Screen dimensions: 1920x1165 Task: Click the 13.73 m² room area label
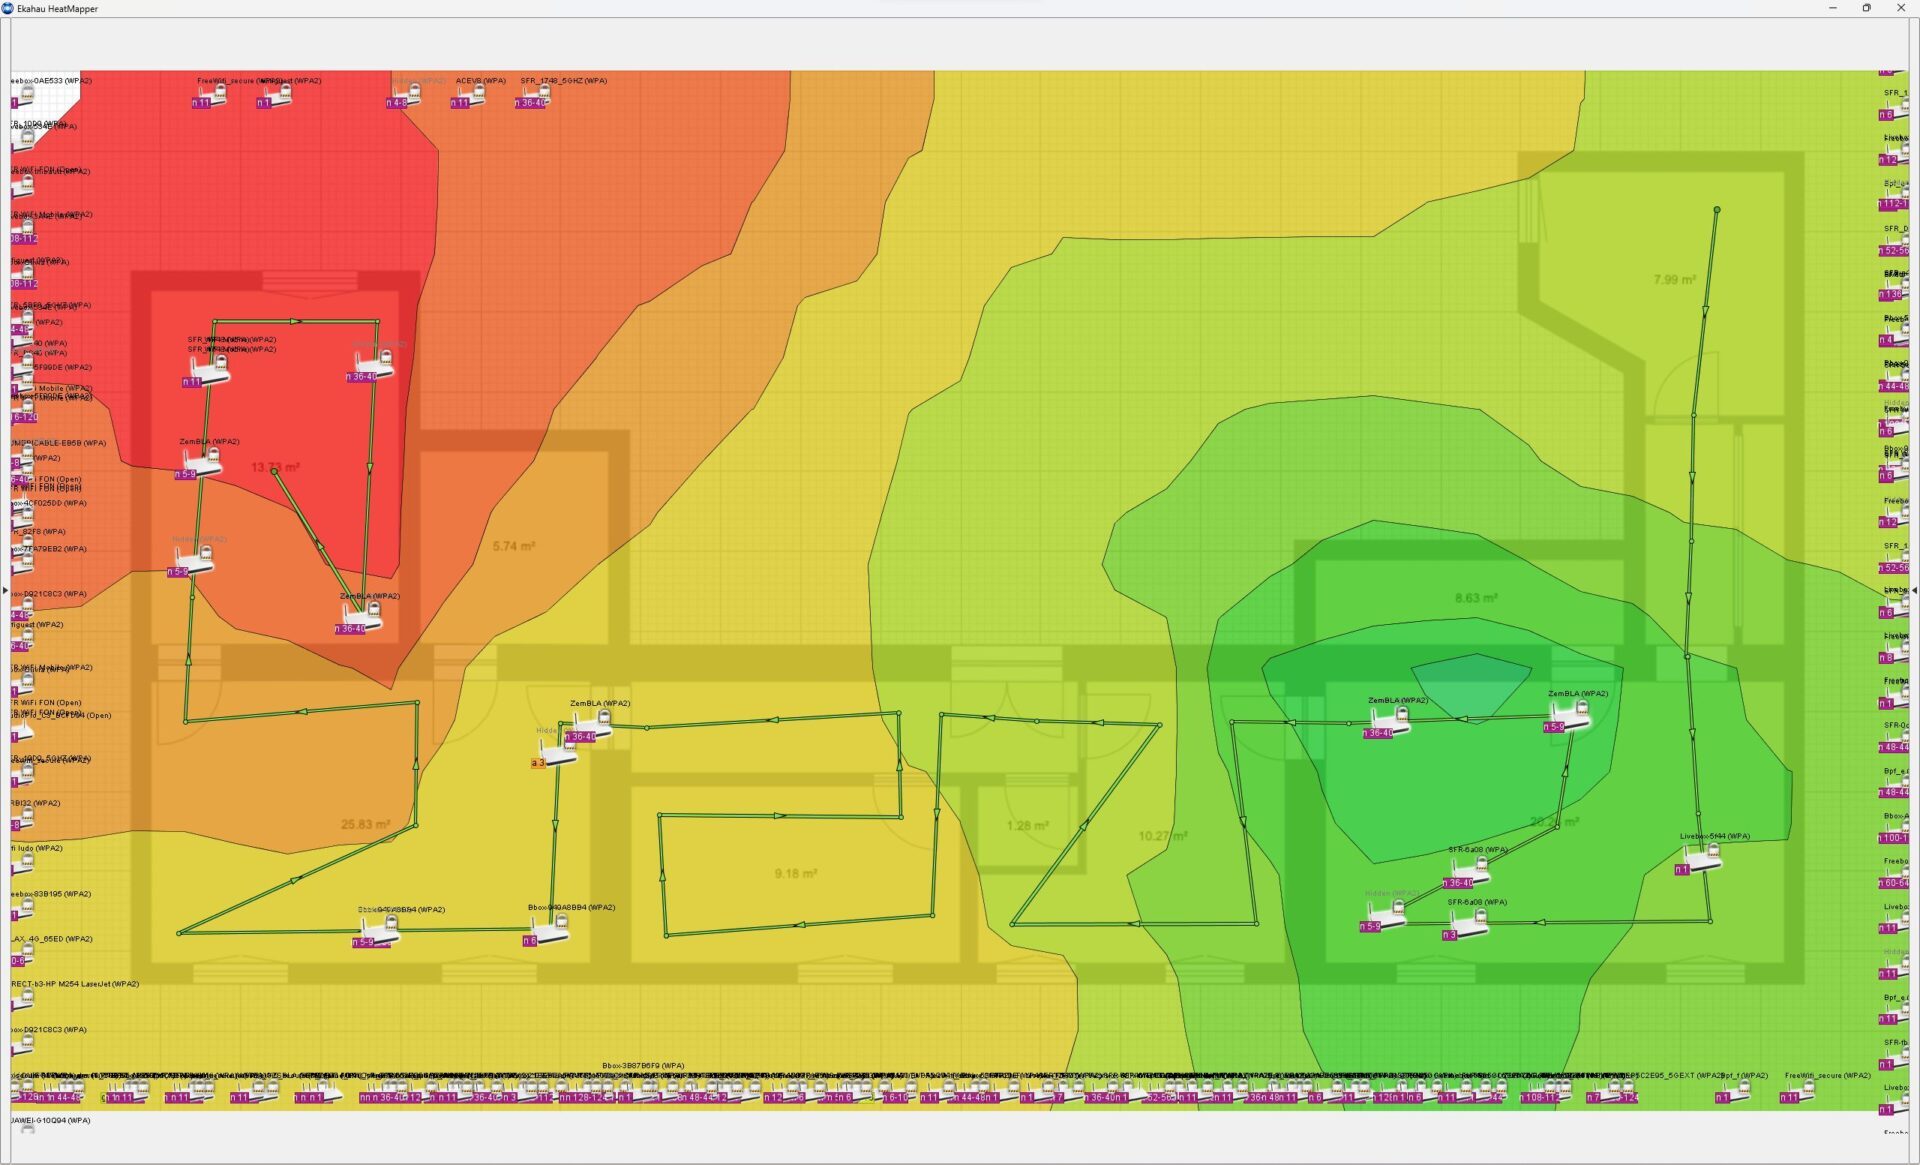276,467
